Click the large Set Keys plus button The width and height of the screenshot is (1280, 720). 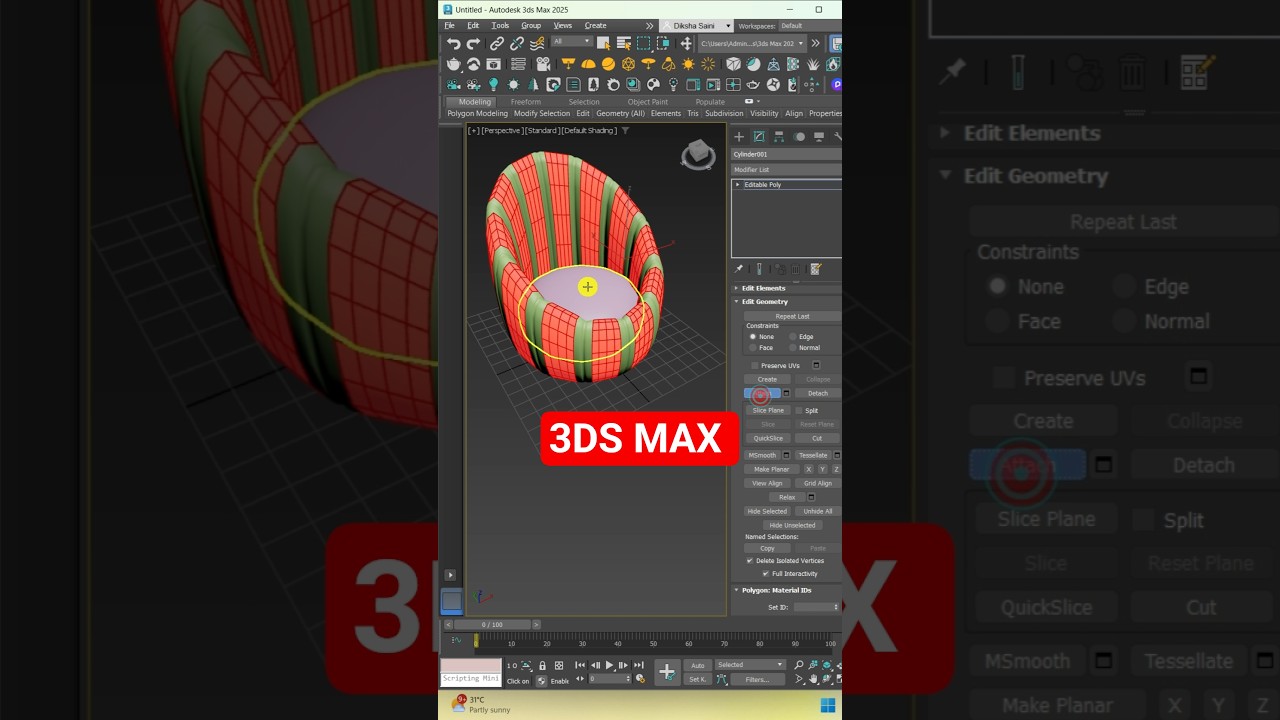(667, 672)
